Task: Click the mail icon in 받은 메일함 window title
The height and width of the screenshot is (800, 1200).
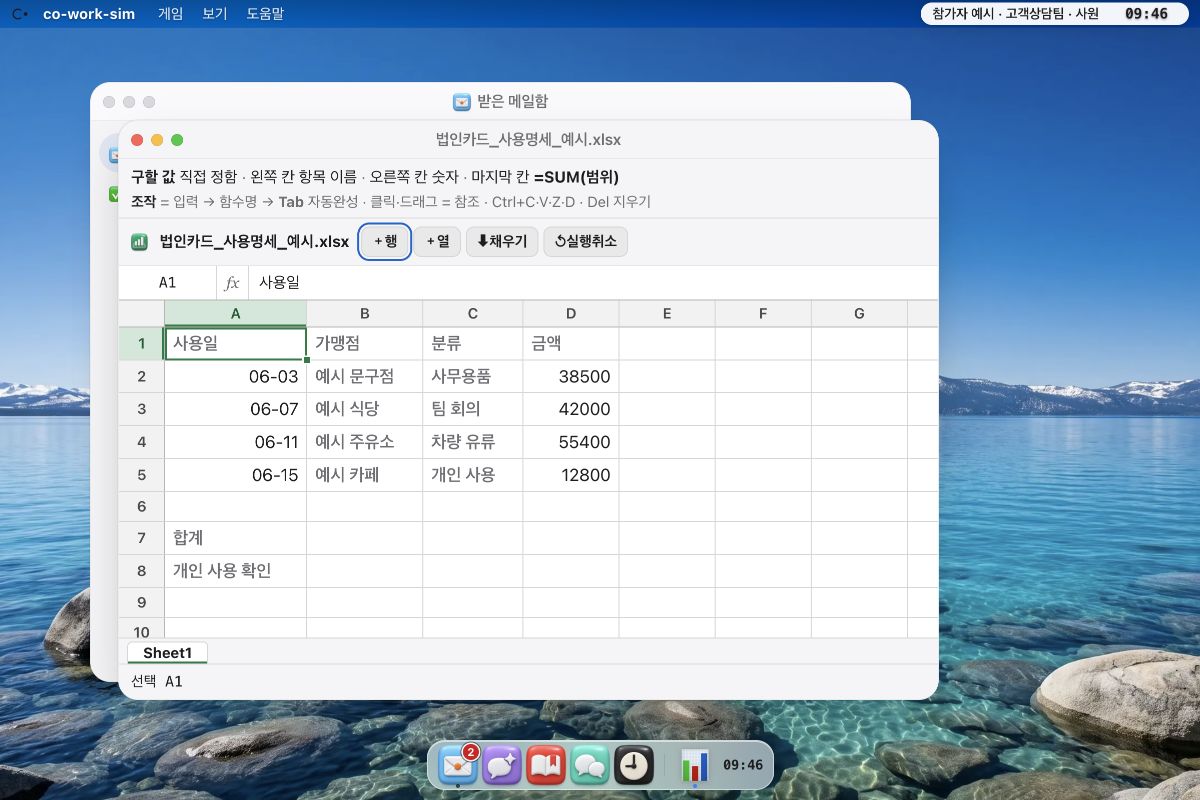Action: pos(462,101)
